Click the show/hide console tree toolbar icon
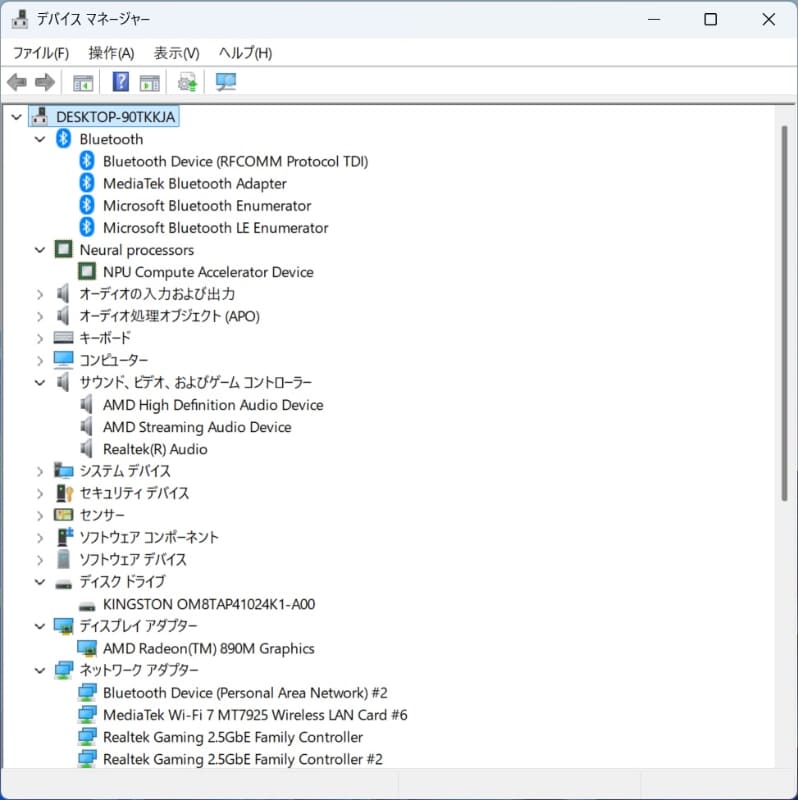The image size is (798, 800). tap(83, 83)
